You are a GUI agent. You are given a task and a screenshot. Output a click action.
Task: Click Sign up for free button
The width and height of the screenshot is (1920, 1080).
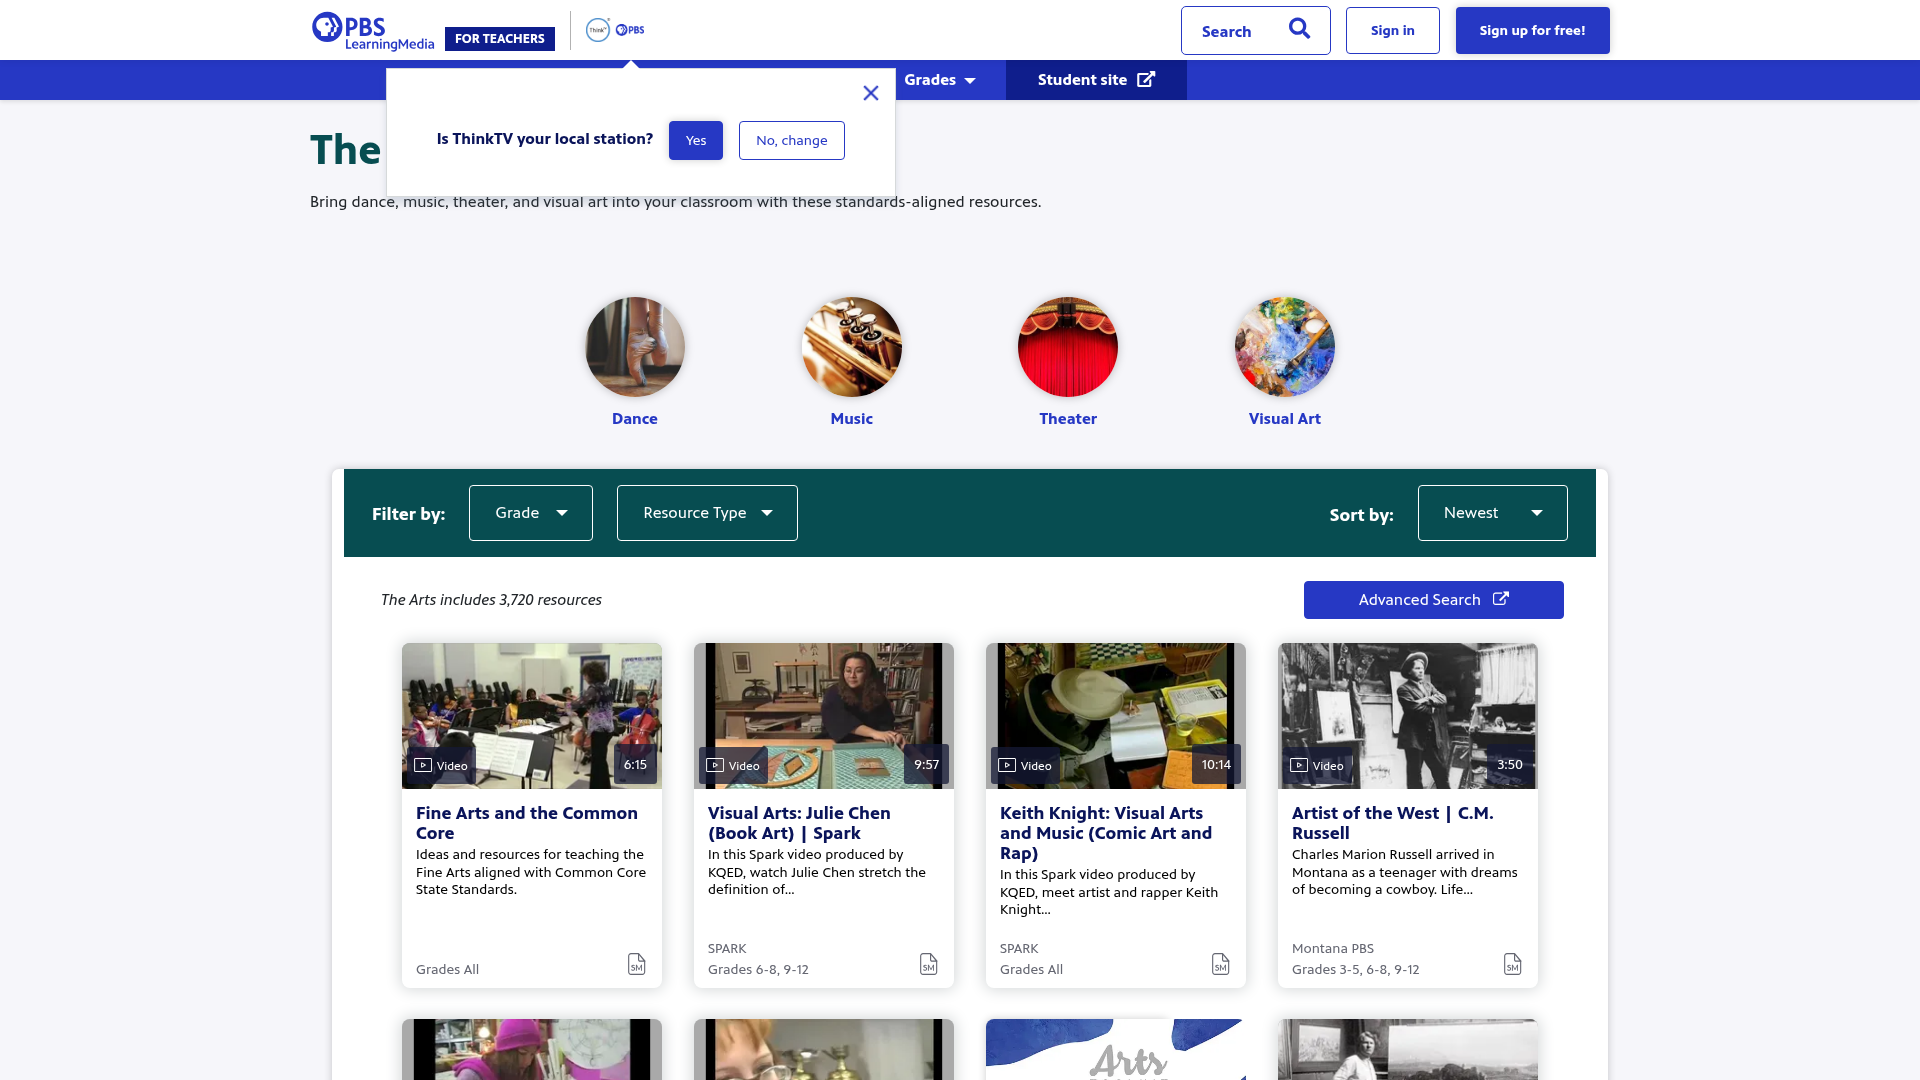pyautogui.click(x=1533, y=30)
